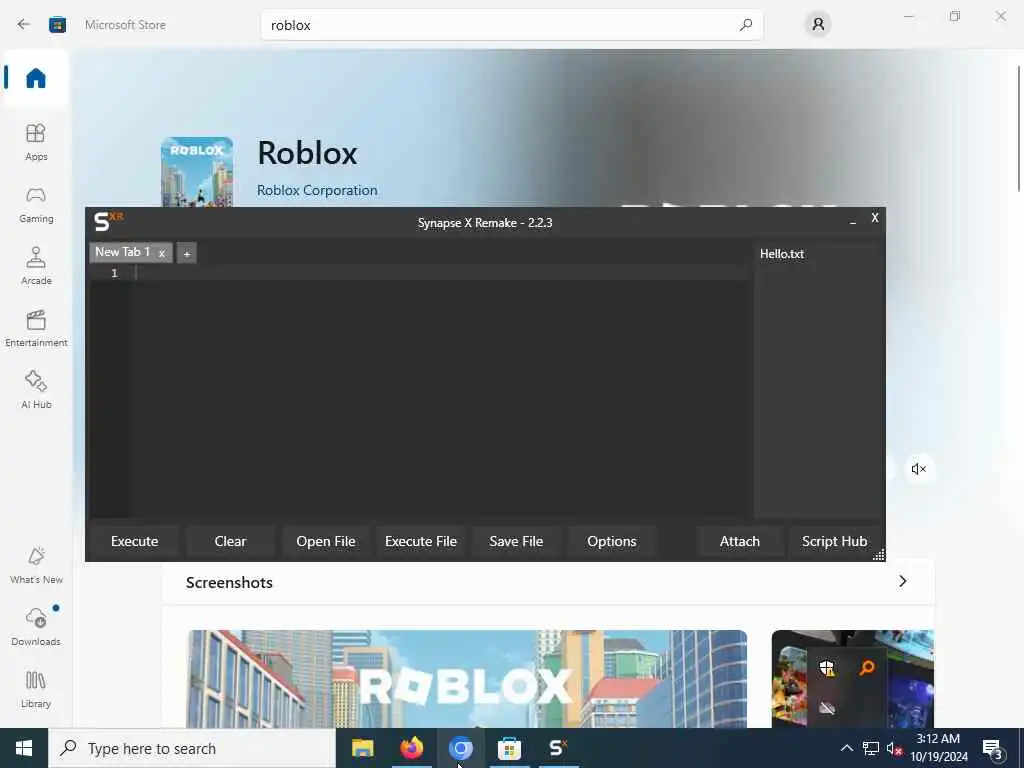This screenshot has height=768, width=1024.
Task: Add a new script tab in Synapse X
Action: tap(187, 253)
